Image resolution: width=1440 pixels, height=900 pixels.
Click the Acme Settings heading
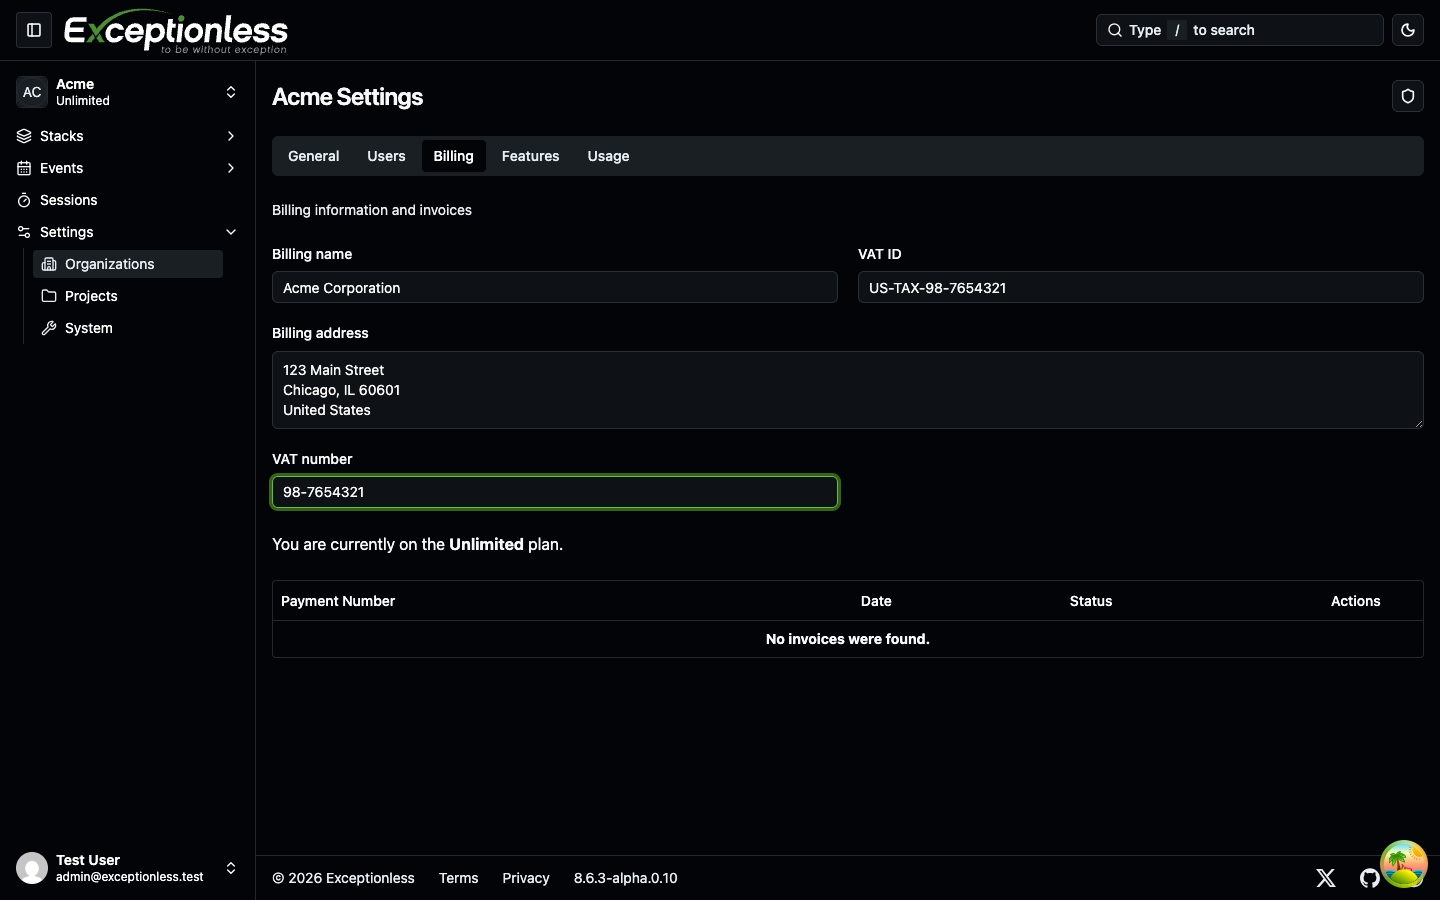(x=347, y=97)
